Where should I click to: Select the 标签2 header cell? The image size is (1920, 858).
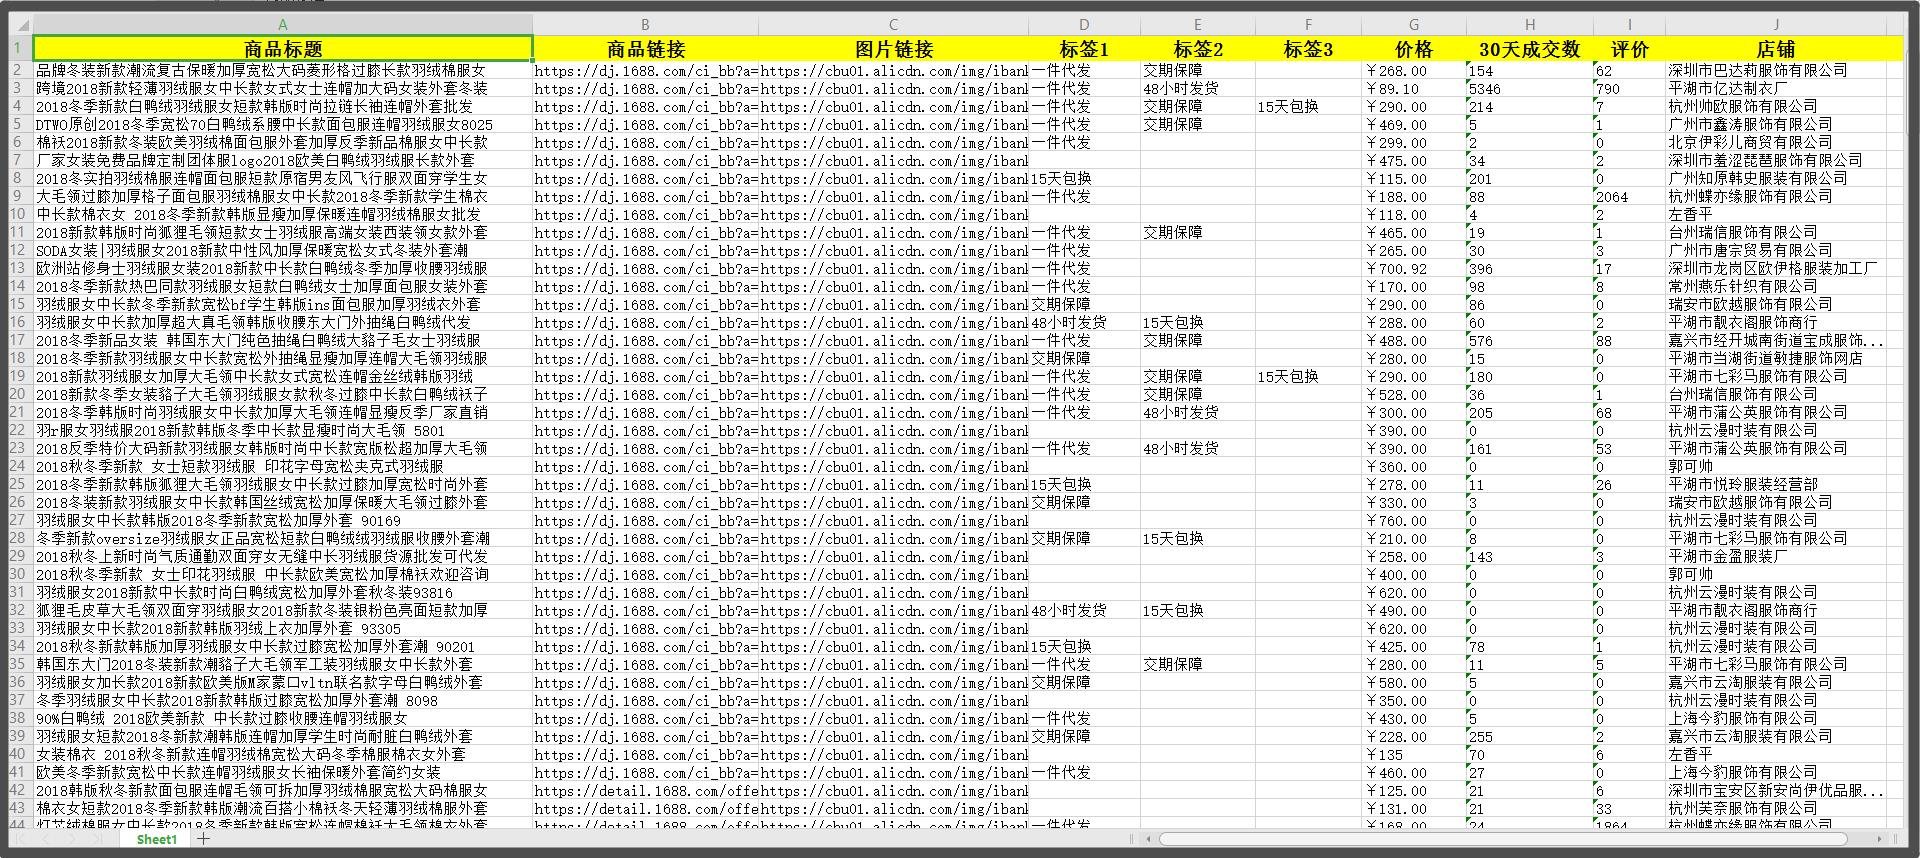click(1198, 48)
